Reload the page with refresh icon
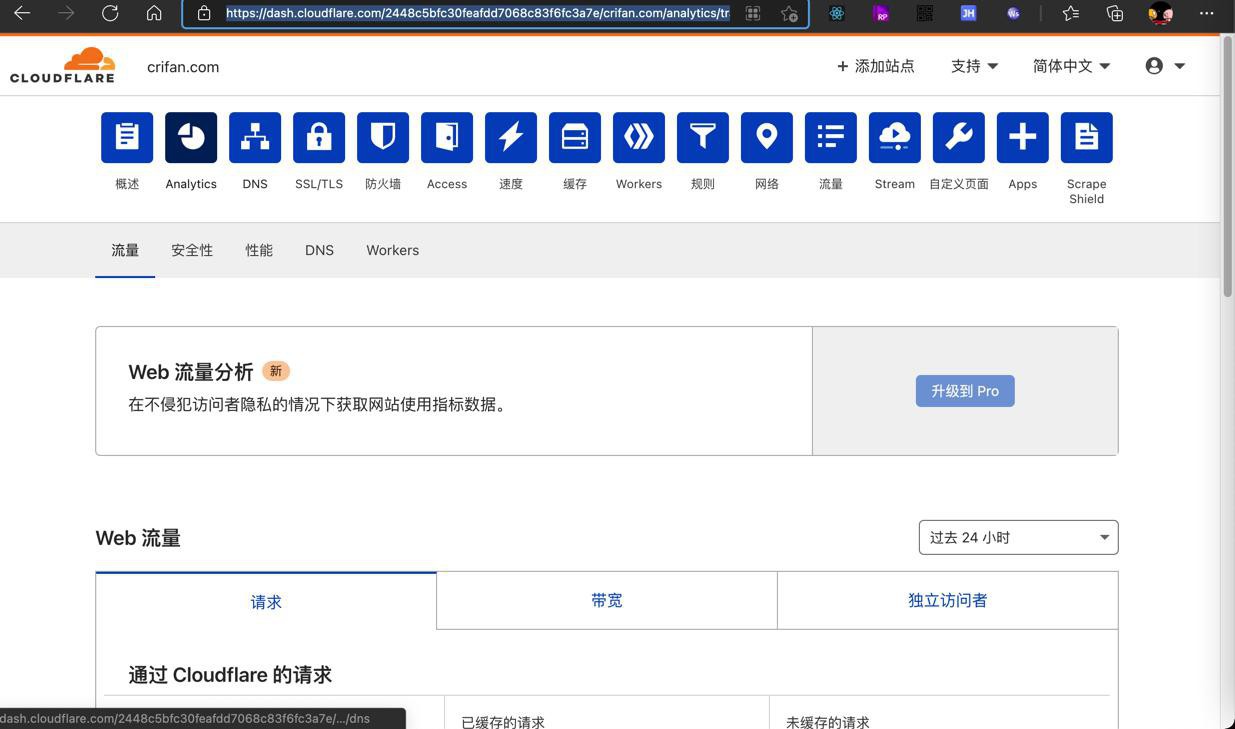Screen dimensions: 1235x729 point(110,13)
